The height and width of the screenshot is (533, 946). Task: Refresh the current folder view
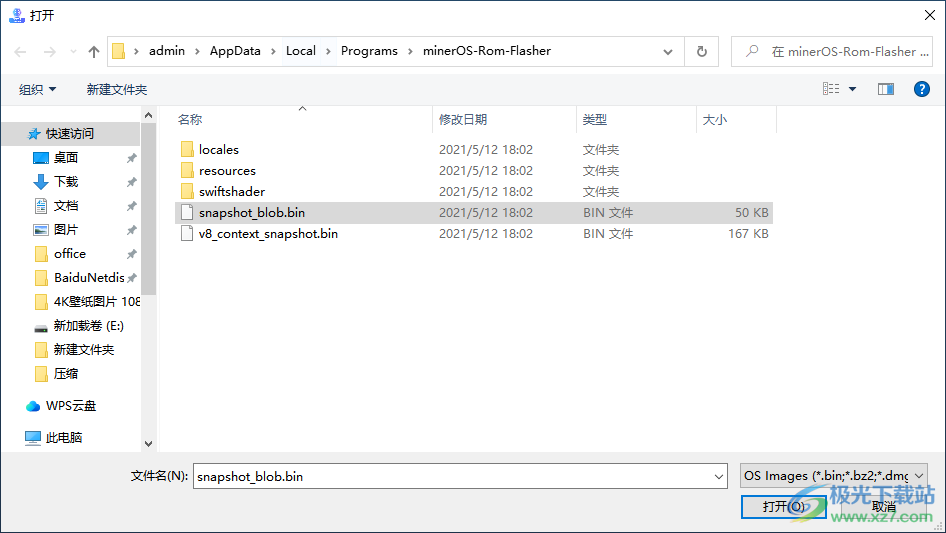coord(702,51)
